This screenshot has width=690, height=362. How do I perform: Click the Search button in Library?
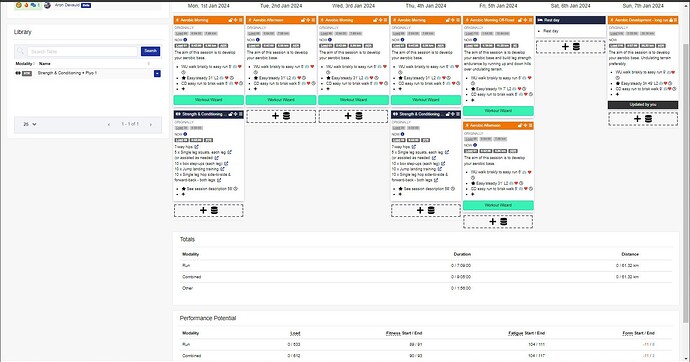coord(150,51)
